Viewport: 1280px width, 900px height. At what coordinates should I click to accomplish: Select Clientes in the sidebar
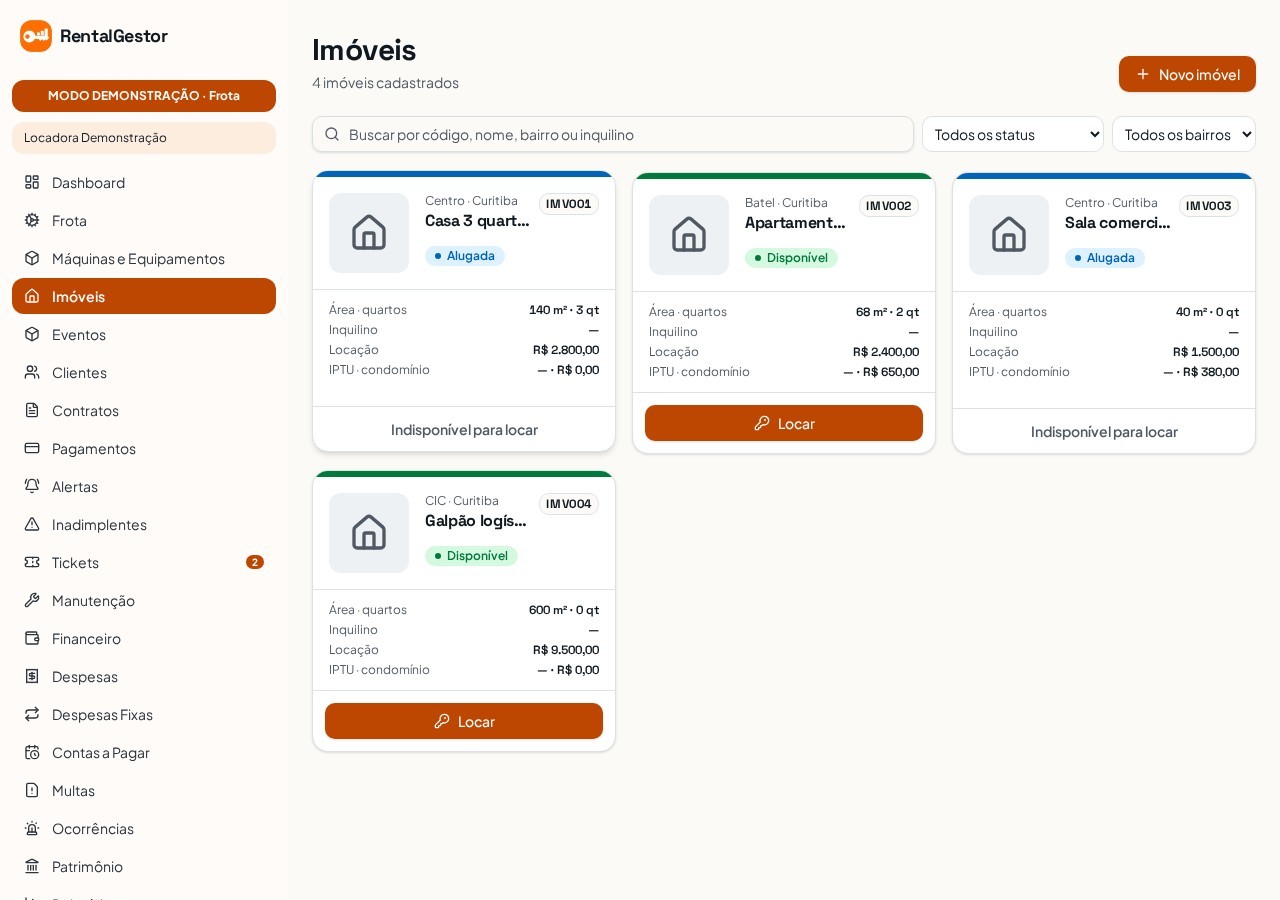144,372
